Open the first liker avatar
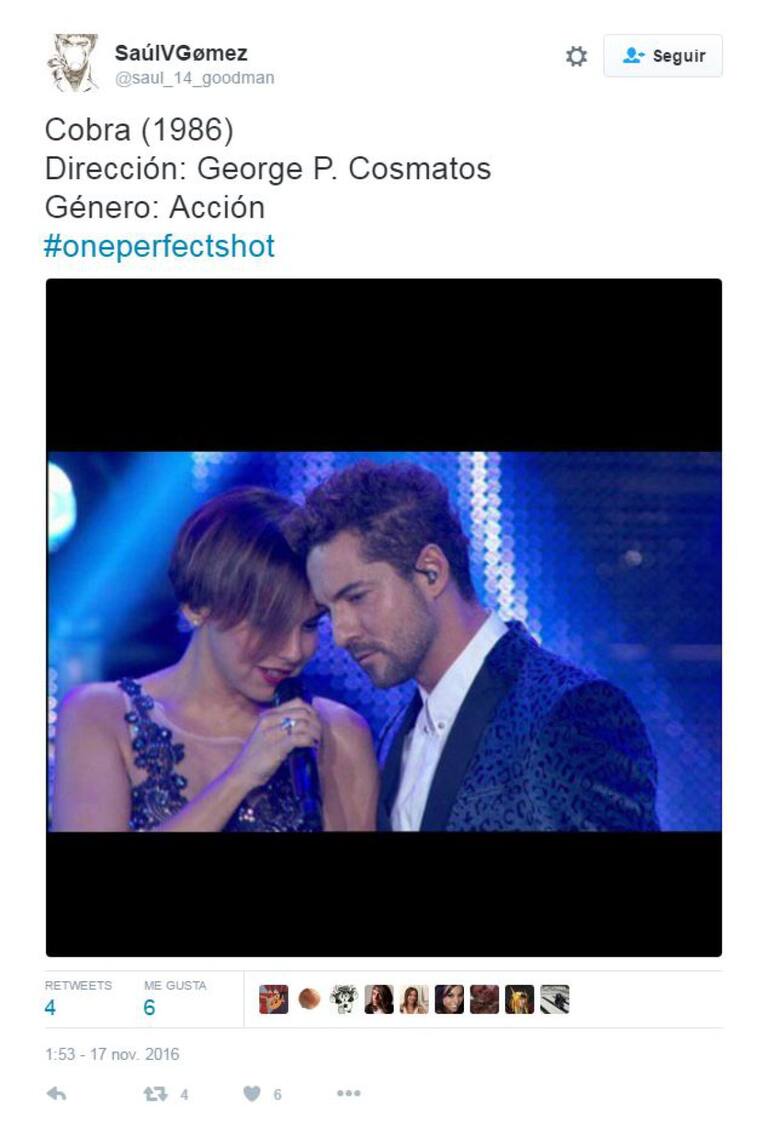The height and width of the screenshot is (1129, 768). coord(274,999)
